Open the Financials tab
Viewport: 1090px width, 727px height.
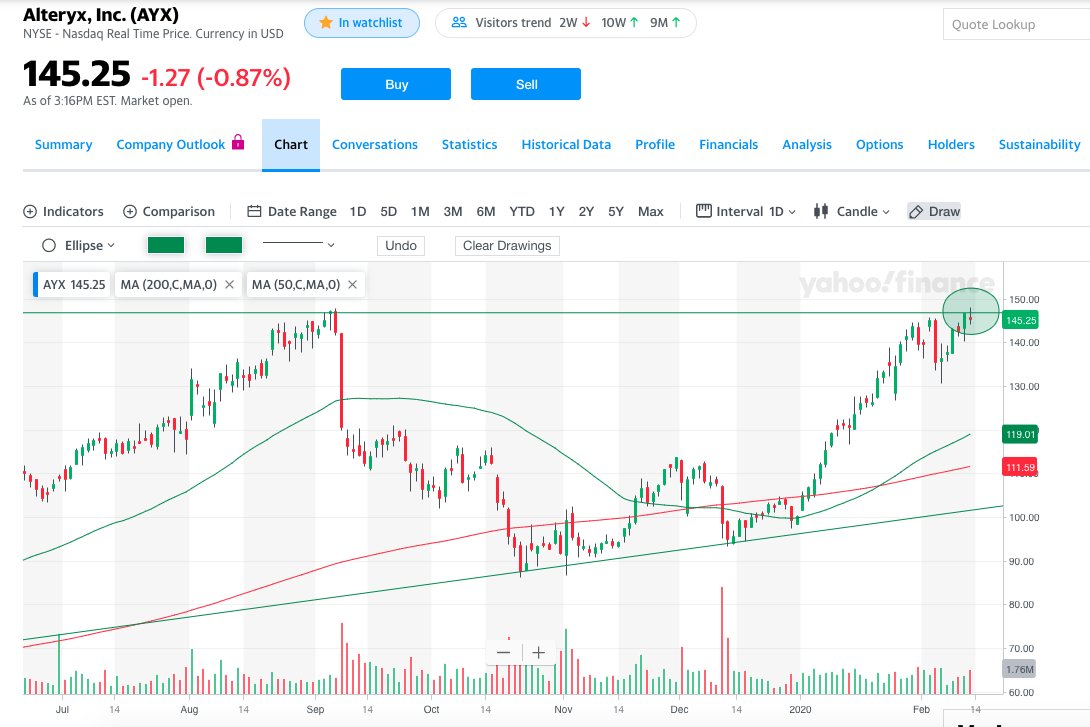pyautogui.click(x=729, y=145)
